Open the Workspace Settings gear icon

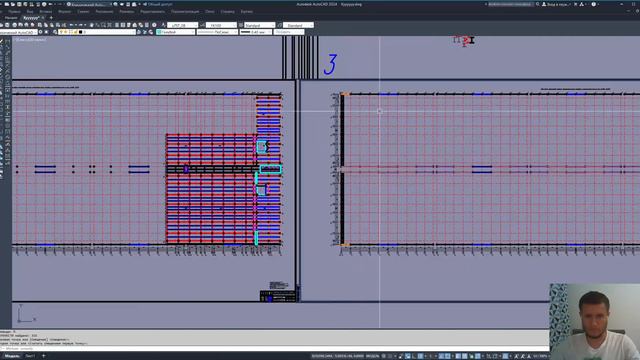tap(40, 32)
